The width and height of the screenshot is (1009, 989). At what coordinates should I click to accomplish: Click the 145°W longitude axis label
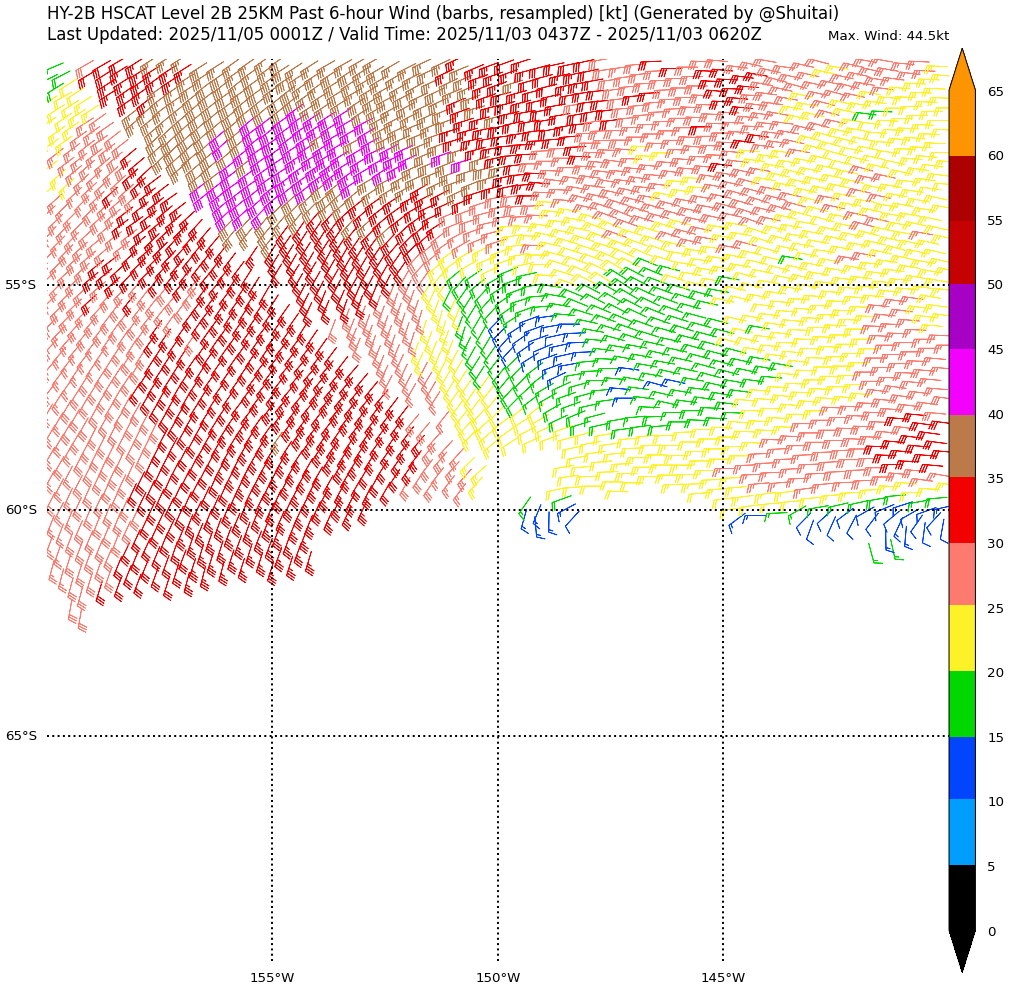point(723,977)
